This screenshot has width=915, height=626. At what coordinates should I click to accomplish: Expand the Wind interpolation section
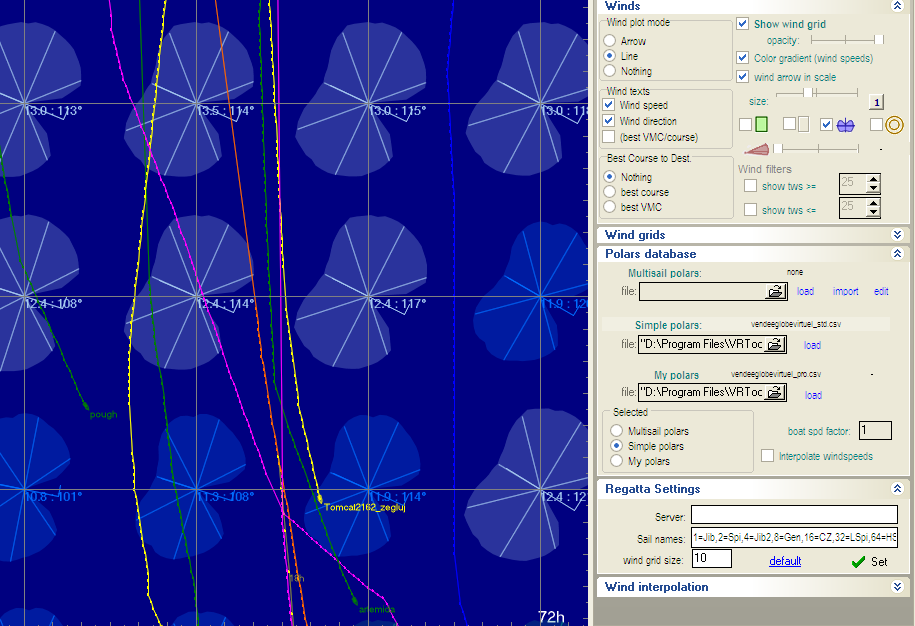pos(897,587)
